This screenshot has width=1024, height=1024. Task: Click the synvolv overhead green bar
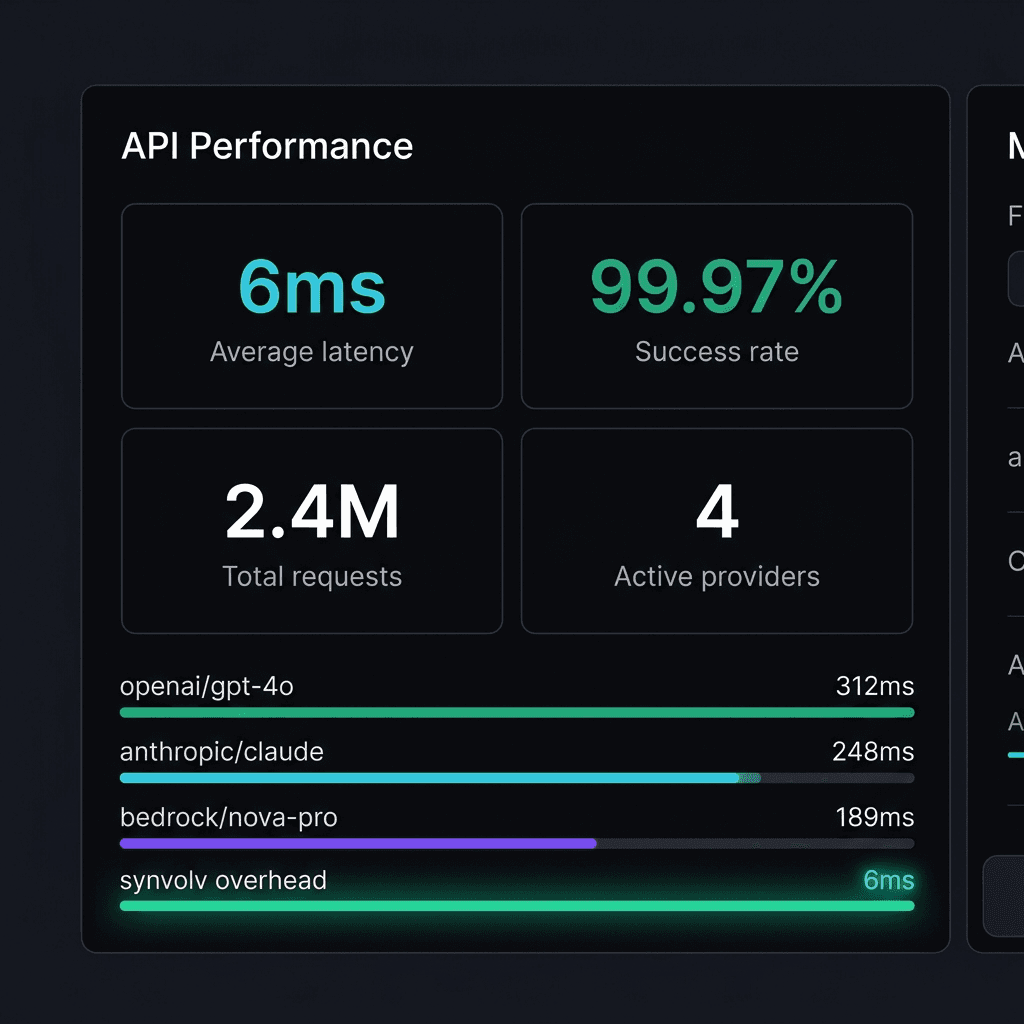(x=517, y=906)
